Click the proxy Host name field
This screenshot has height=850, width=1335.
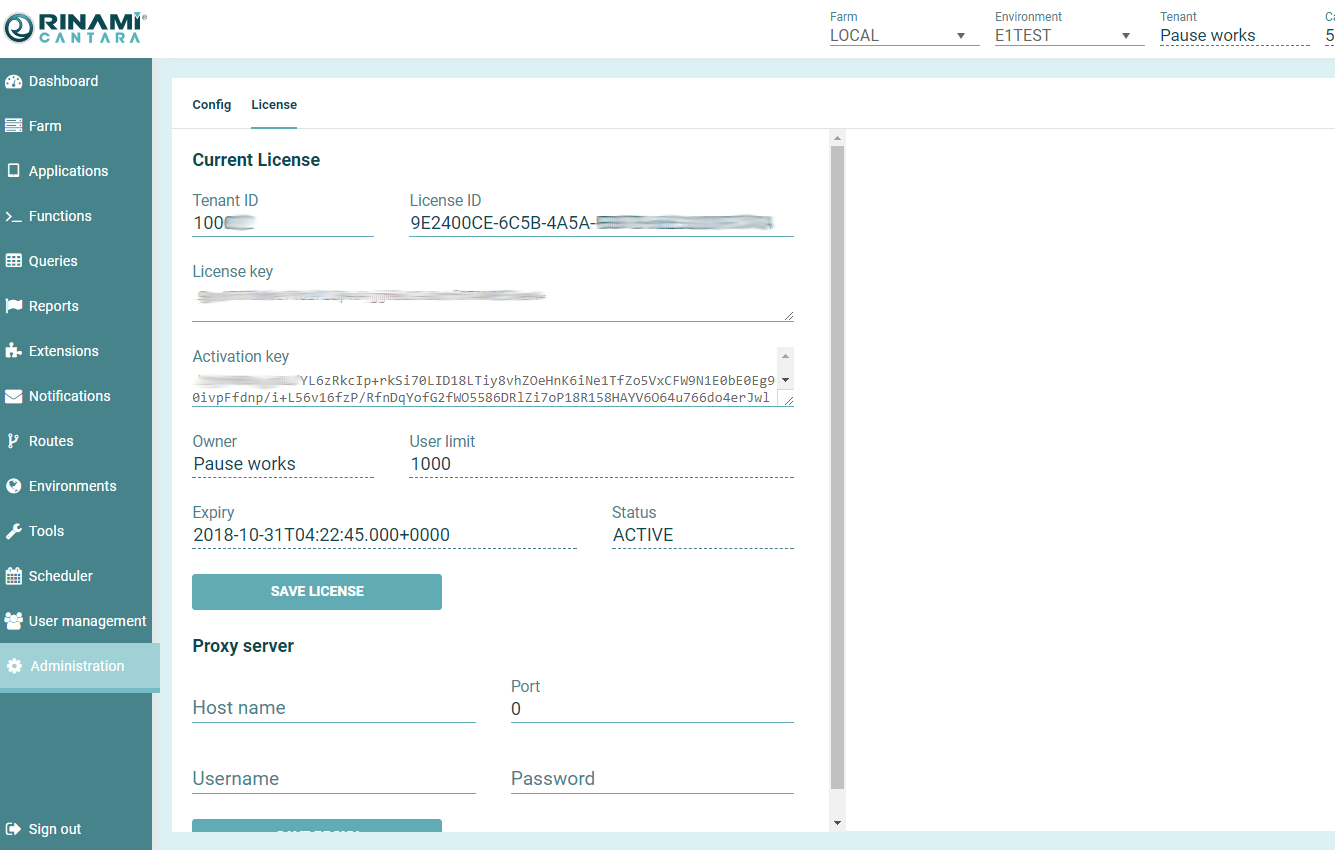pyautogui.click(x=333, y=708)
